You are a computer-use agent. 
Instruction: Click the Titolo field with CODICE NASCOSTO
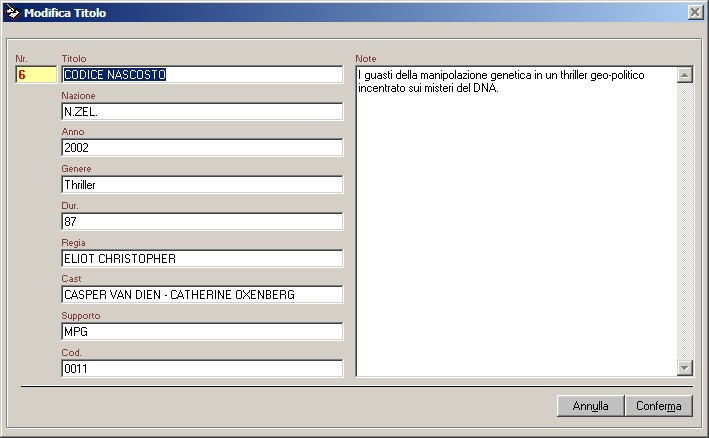(x=202, y=75)
